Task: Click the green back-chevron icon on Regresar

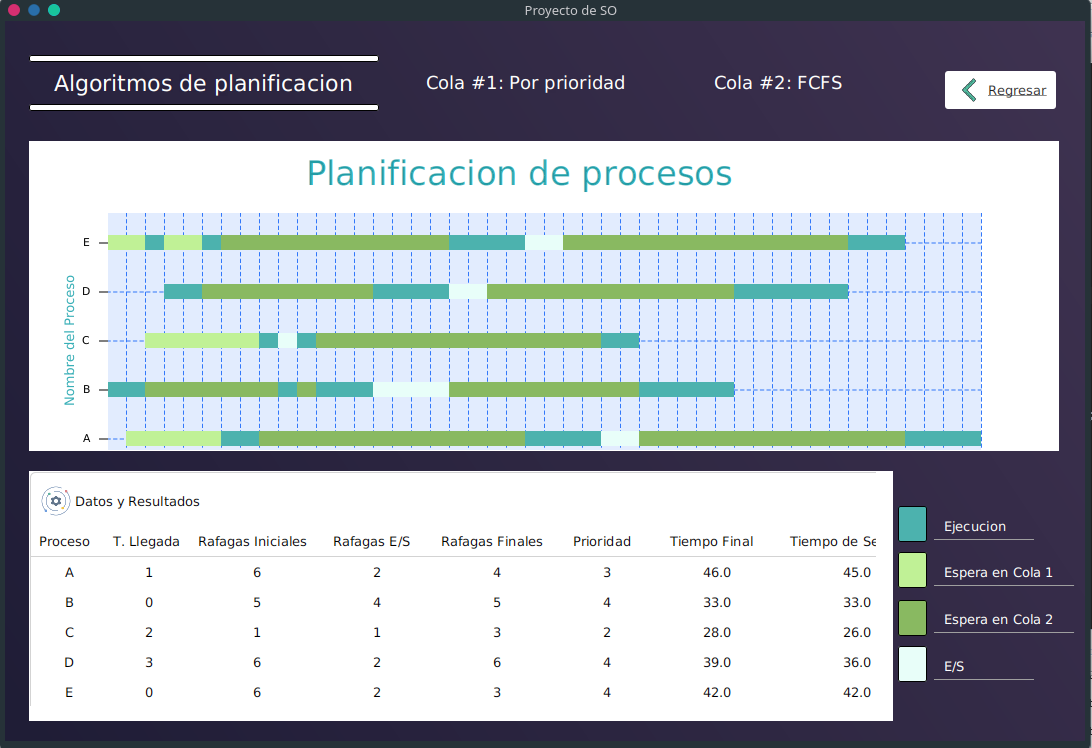Action: click(x=967, y=89)
